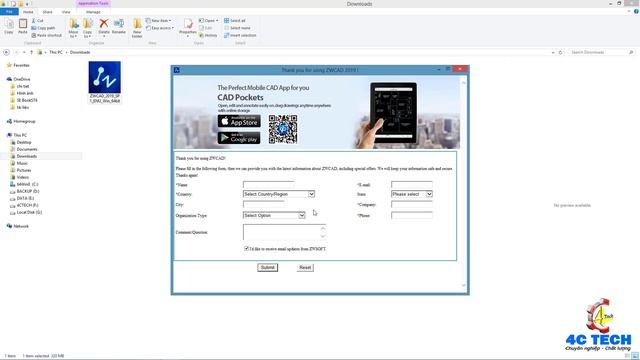This screenshot has width=640, height=360.
Task: Click the search magnifier icon in Explorer
Action: click(x=631, y=52)
